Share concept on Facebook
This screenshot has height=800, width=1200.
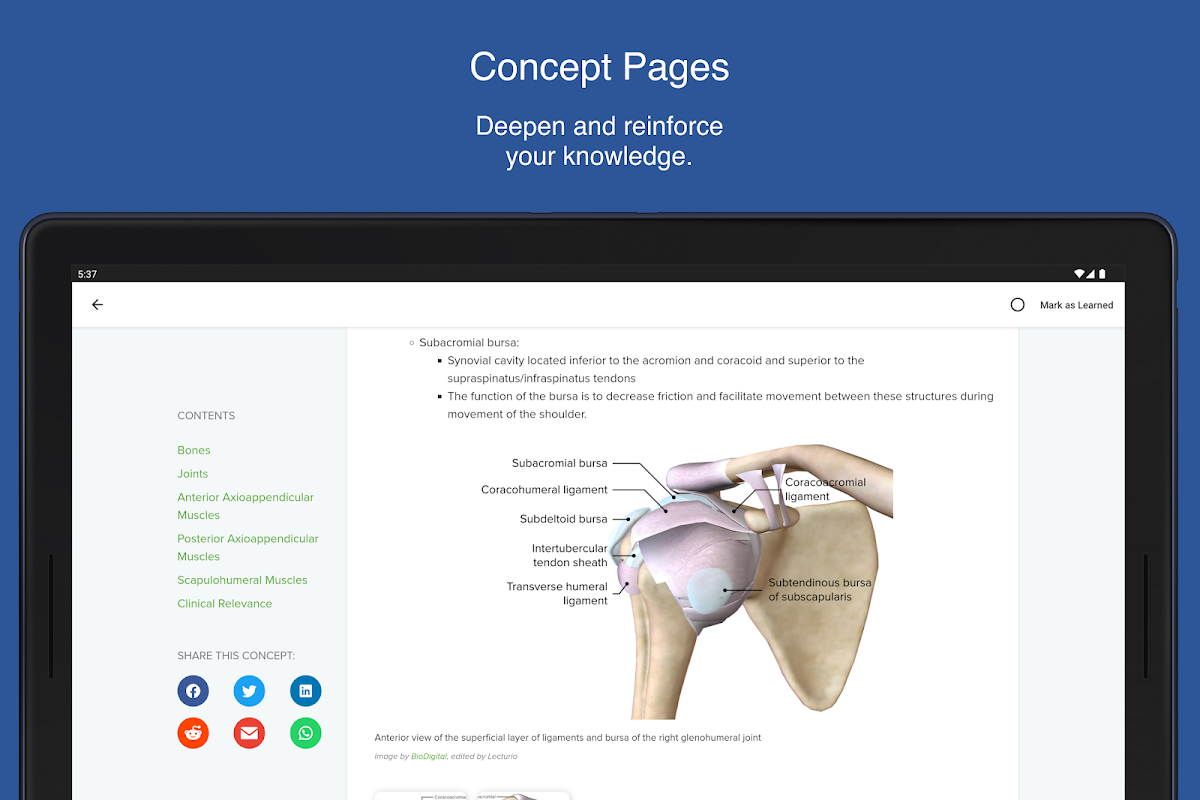pos(193,691)
